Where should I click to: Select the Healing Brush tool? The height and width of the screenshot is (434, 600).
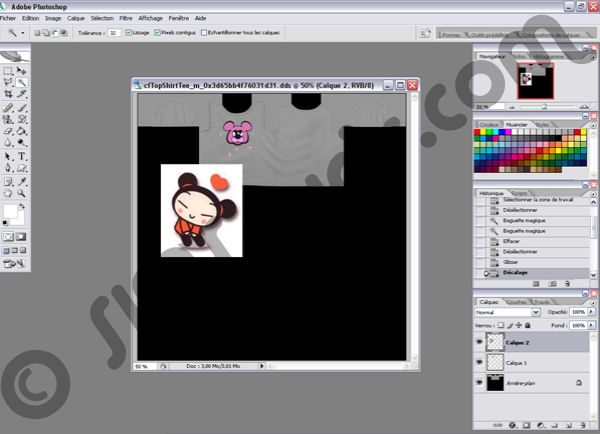[x=8, y=108]
